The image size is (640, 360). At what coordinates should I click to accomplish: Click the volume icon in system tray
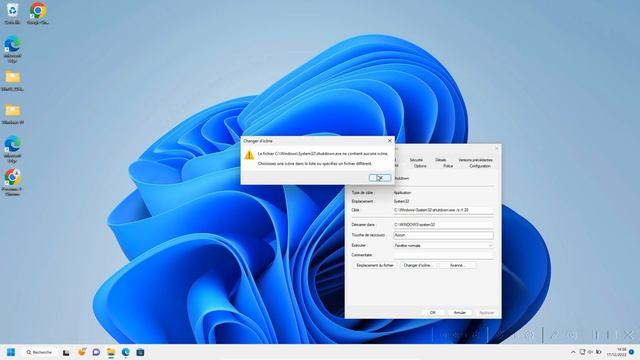pos(590,352)
